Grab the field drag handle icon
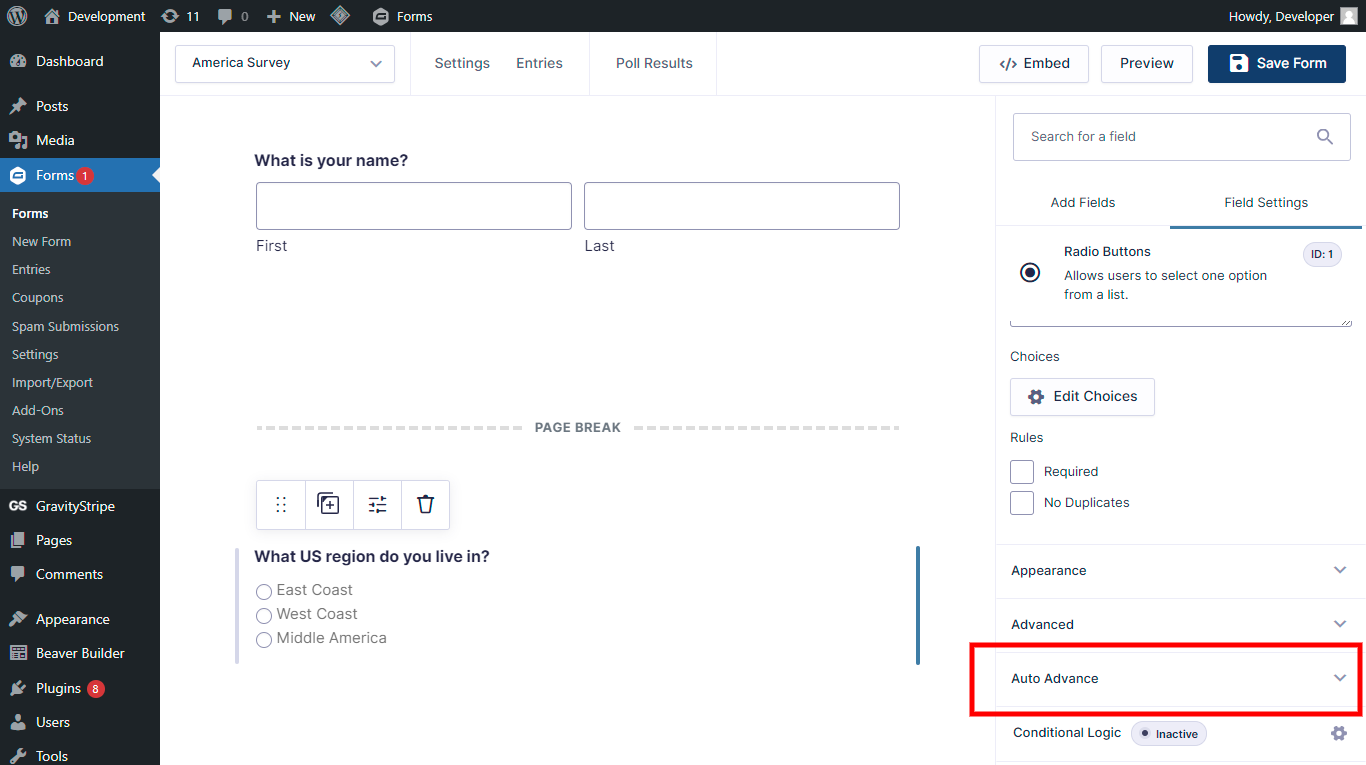Image resolution: width=1366 pixels, height=765 pixels. tap(281, 505)
